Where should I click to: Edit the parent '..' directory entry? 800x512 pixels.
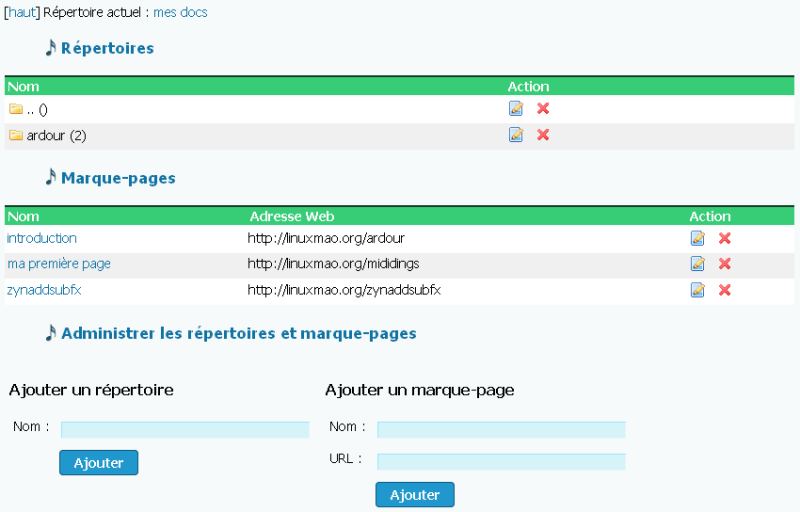[516, 108]
